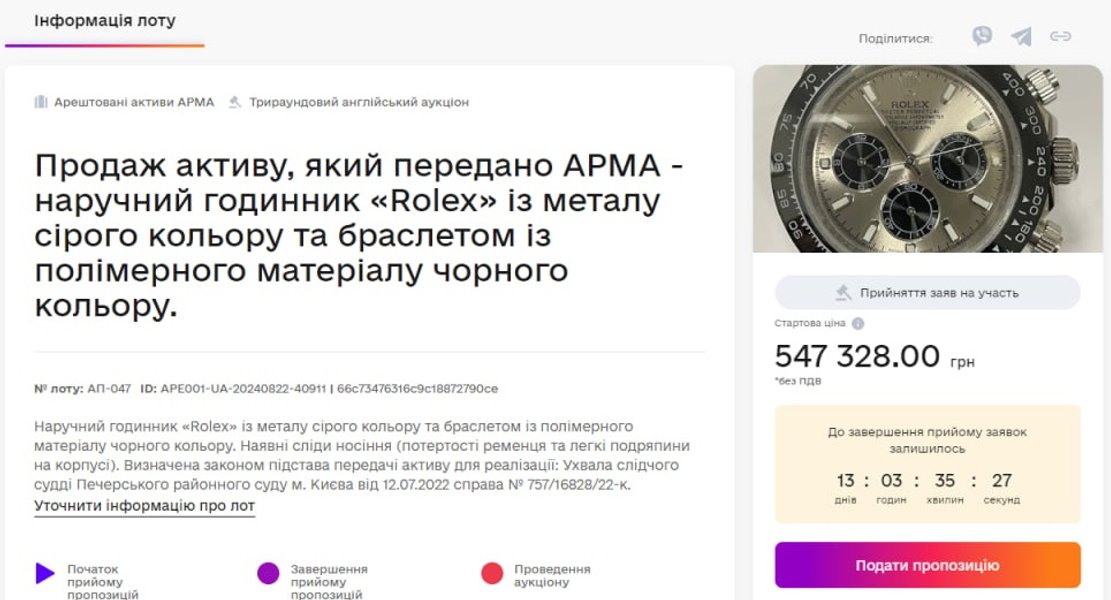1111x600 pixels.
Task: Click Прийняття заяв на участь status pill
Action: [927, 293]
